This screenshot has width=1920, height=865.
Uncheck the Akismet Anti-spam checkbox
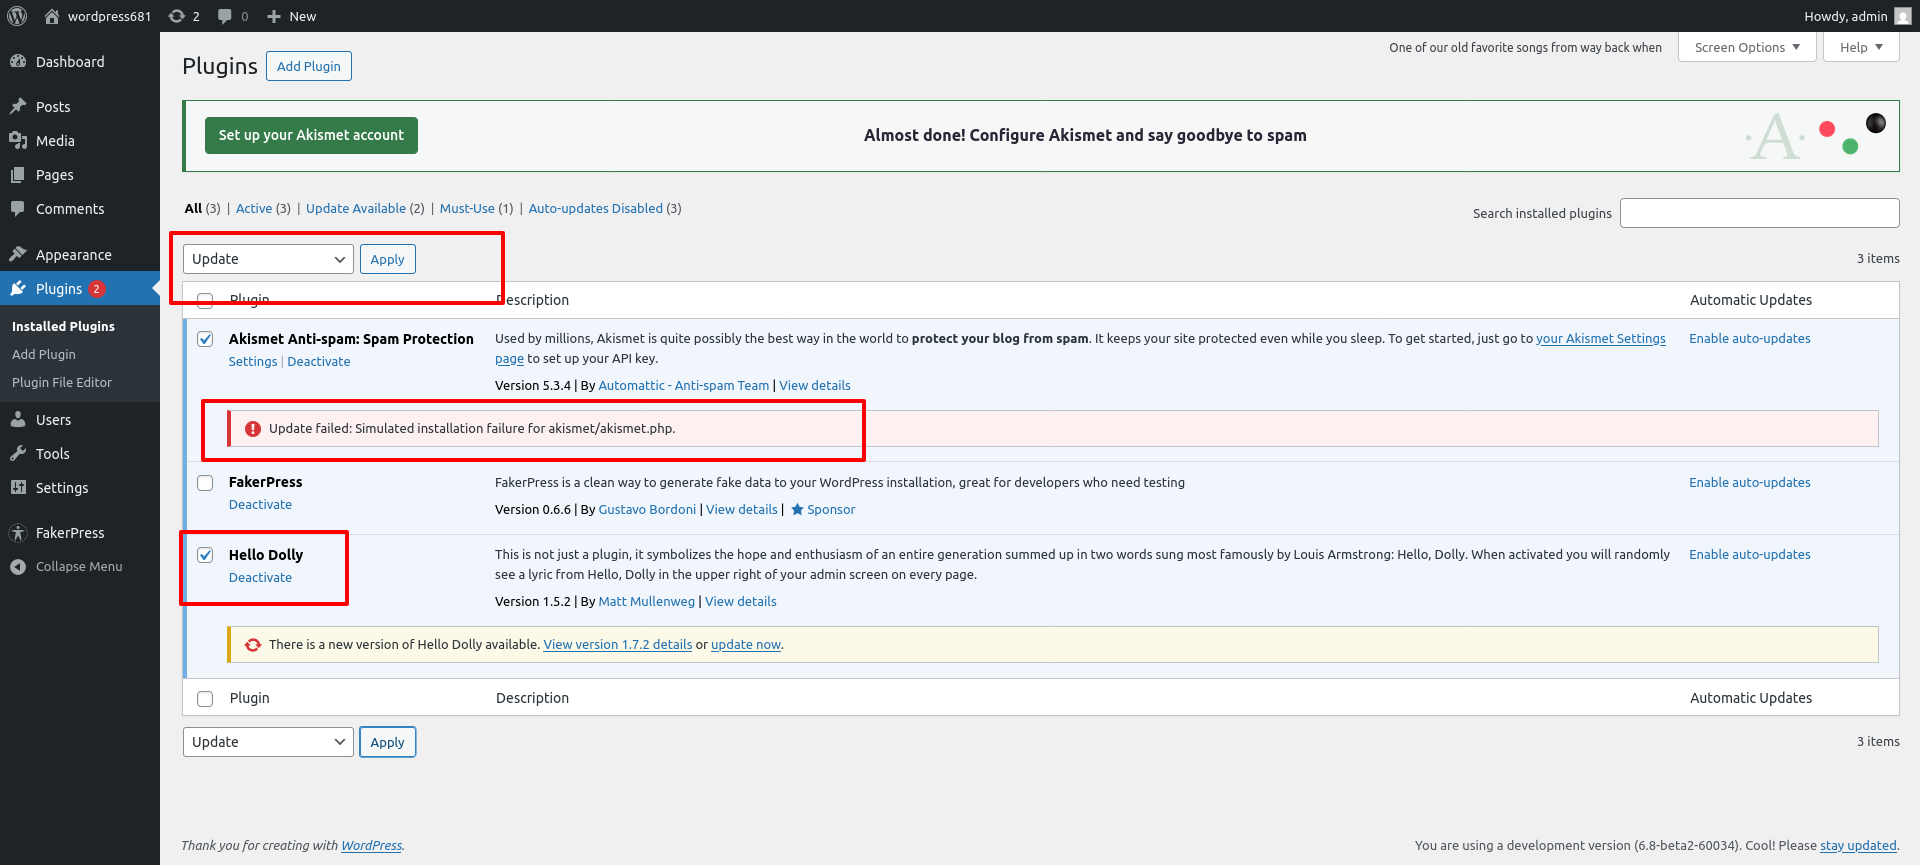click(205, 339)
